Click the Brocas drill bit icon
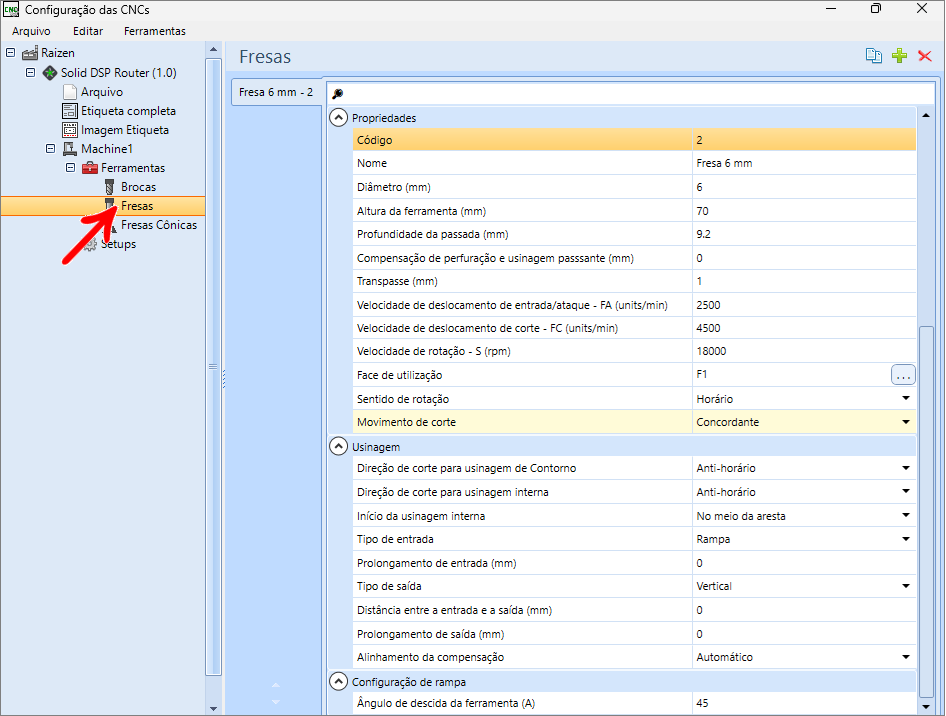 click(110, 187)
